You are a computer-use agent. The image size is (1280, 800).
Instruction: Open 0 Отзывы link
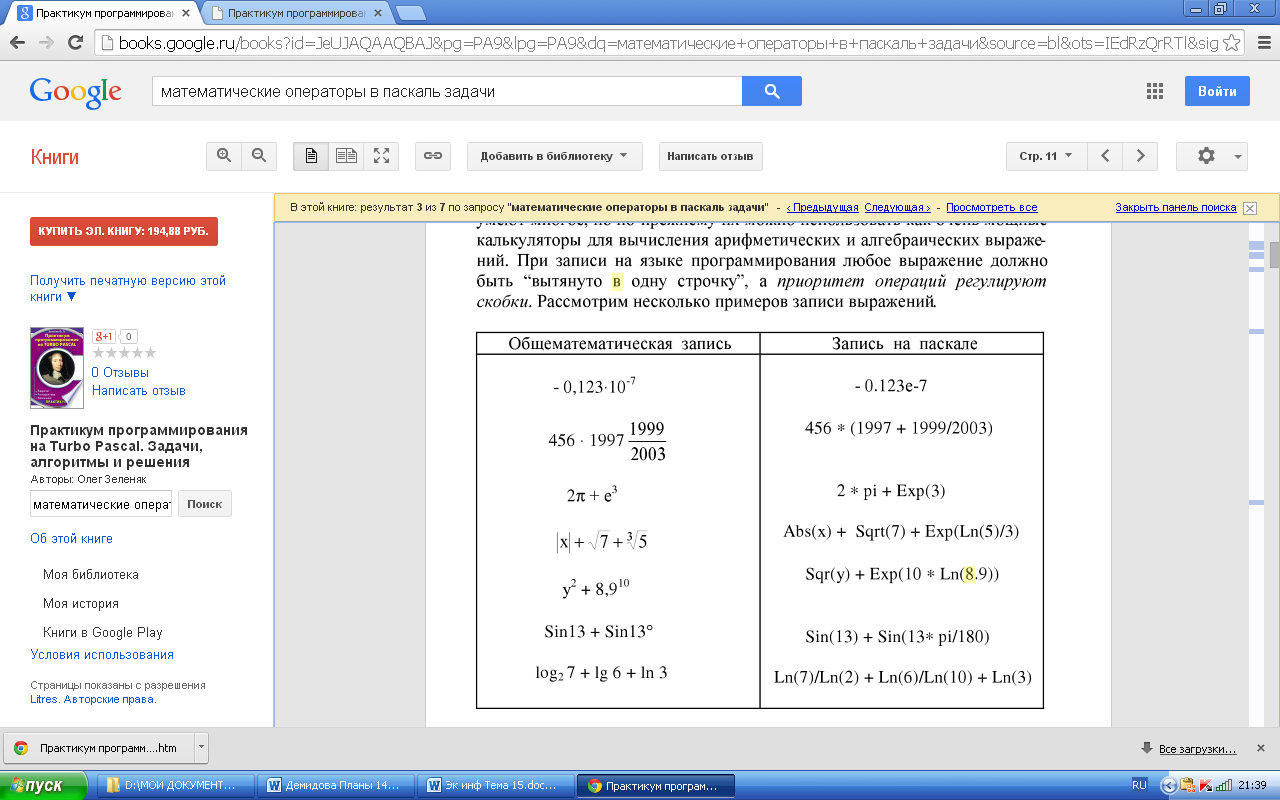click(120, 373)
